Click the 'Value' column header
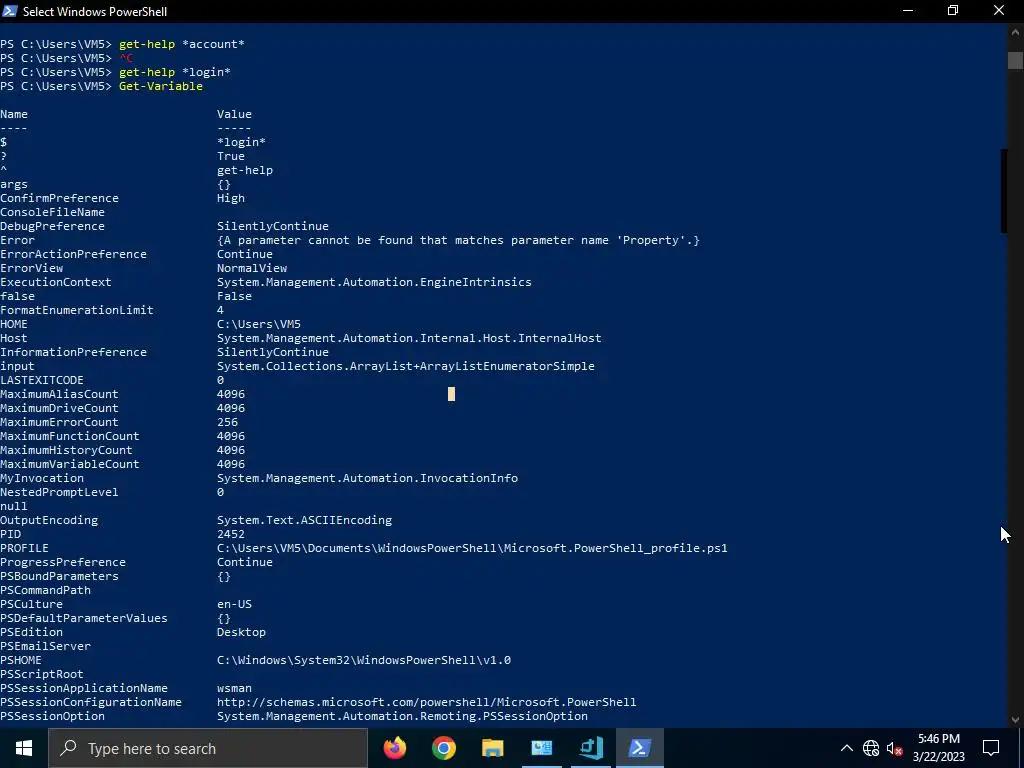Viewport: 1024px width, 768px height. point(234,114)
